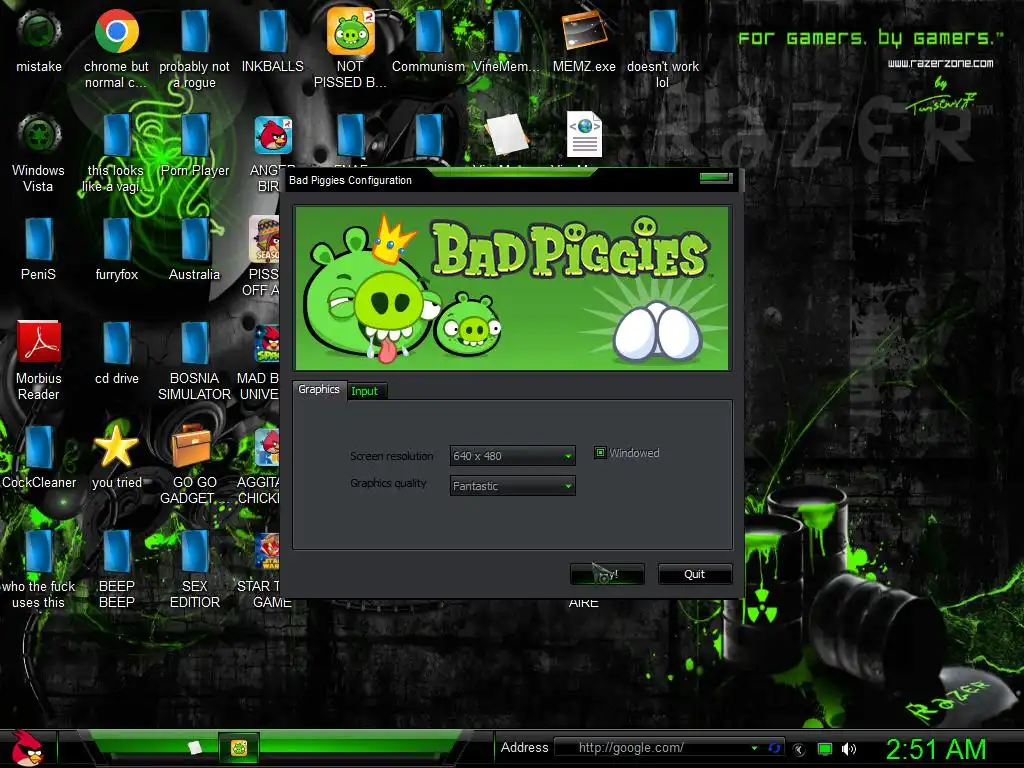This screenshot has height=768, width=1024.
Task: Select the blank white paper desktop icon
Action: click(507, 135)
